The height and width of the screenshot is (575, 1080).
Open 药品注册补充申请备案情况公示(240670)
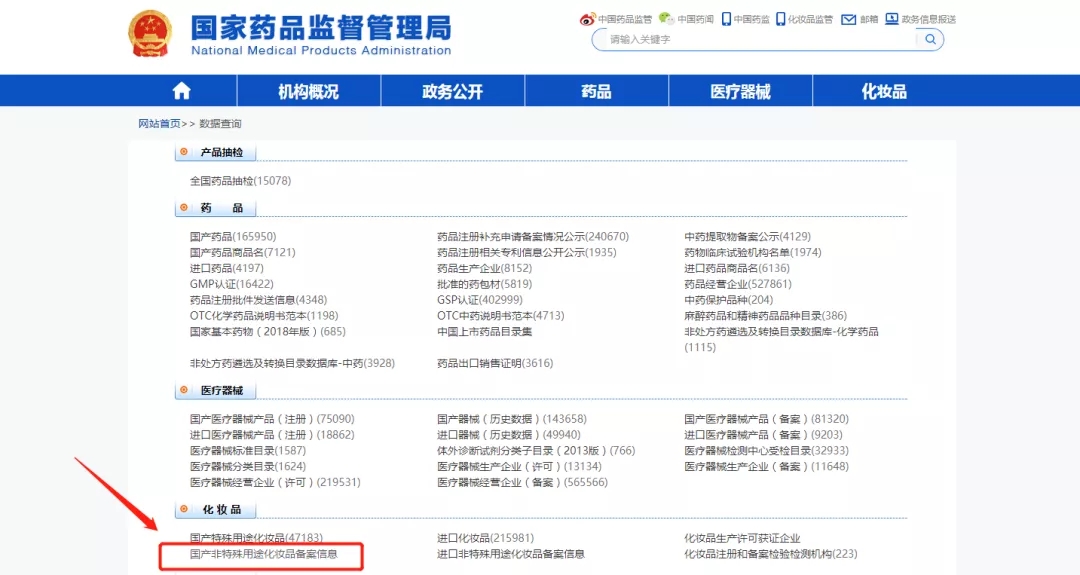pos(532,236)
